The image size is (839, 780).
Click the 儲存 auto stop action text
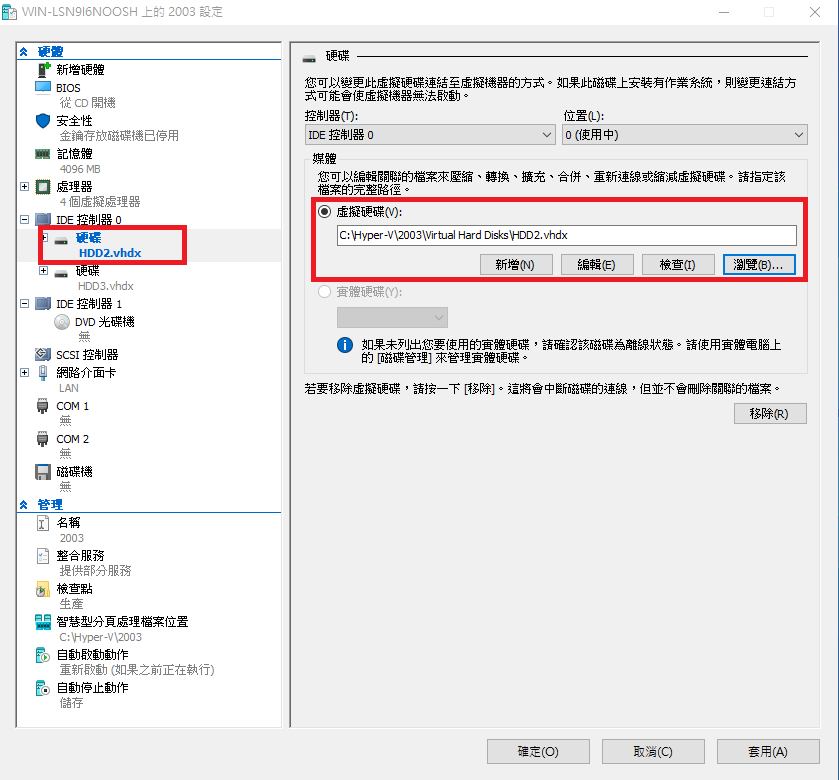coord(71,703)
